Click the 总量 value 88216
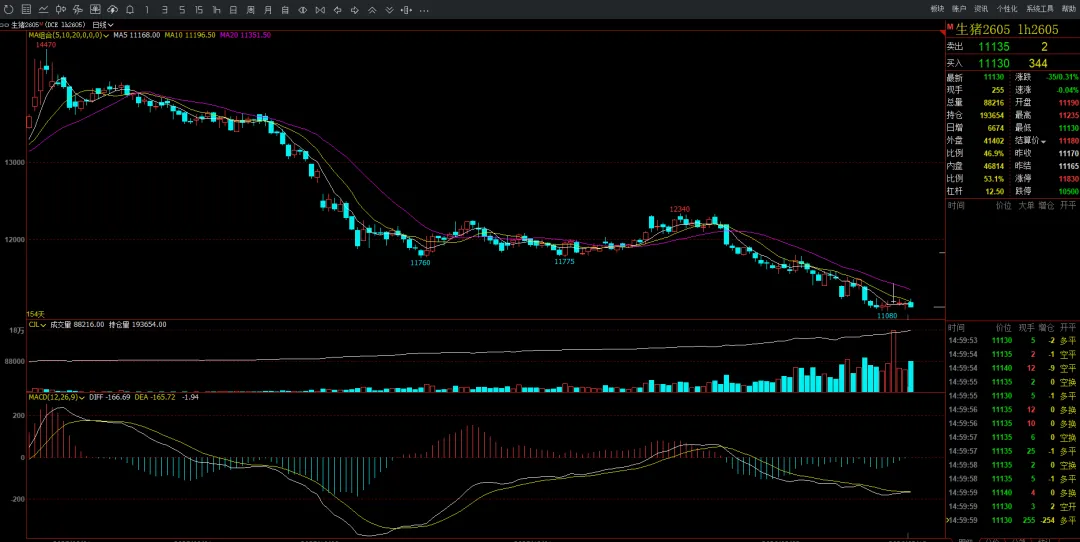1080x542 pixels. 995,103
